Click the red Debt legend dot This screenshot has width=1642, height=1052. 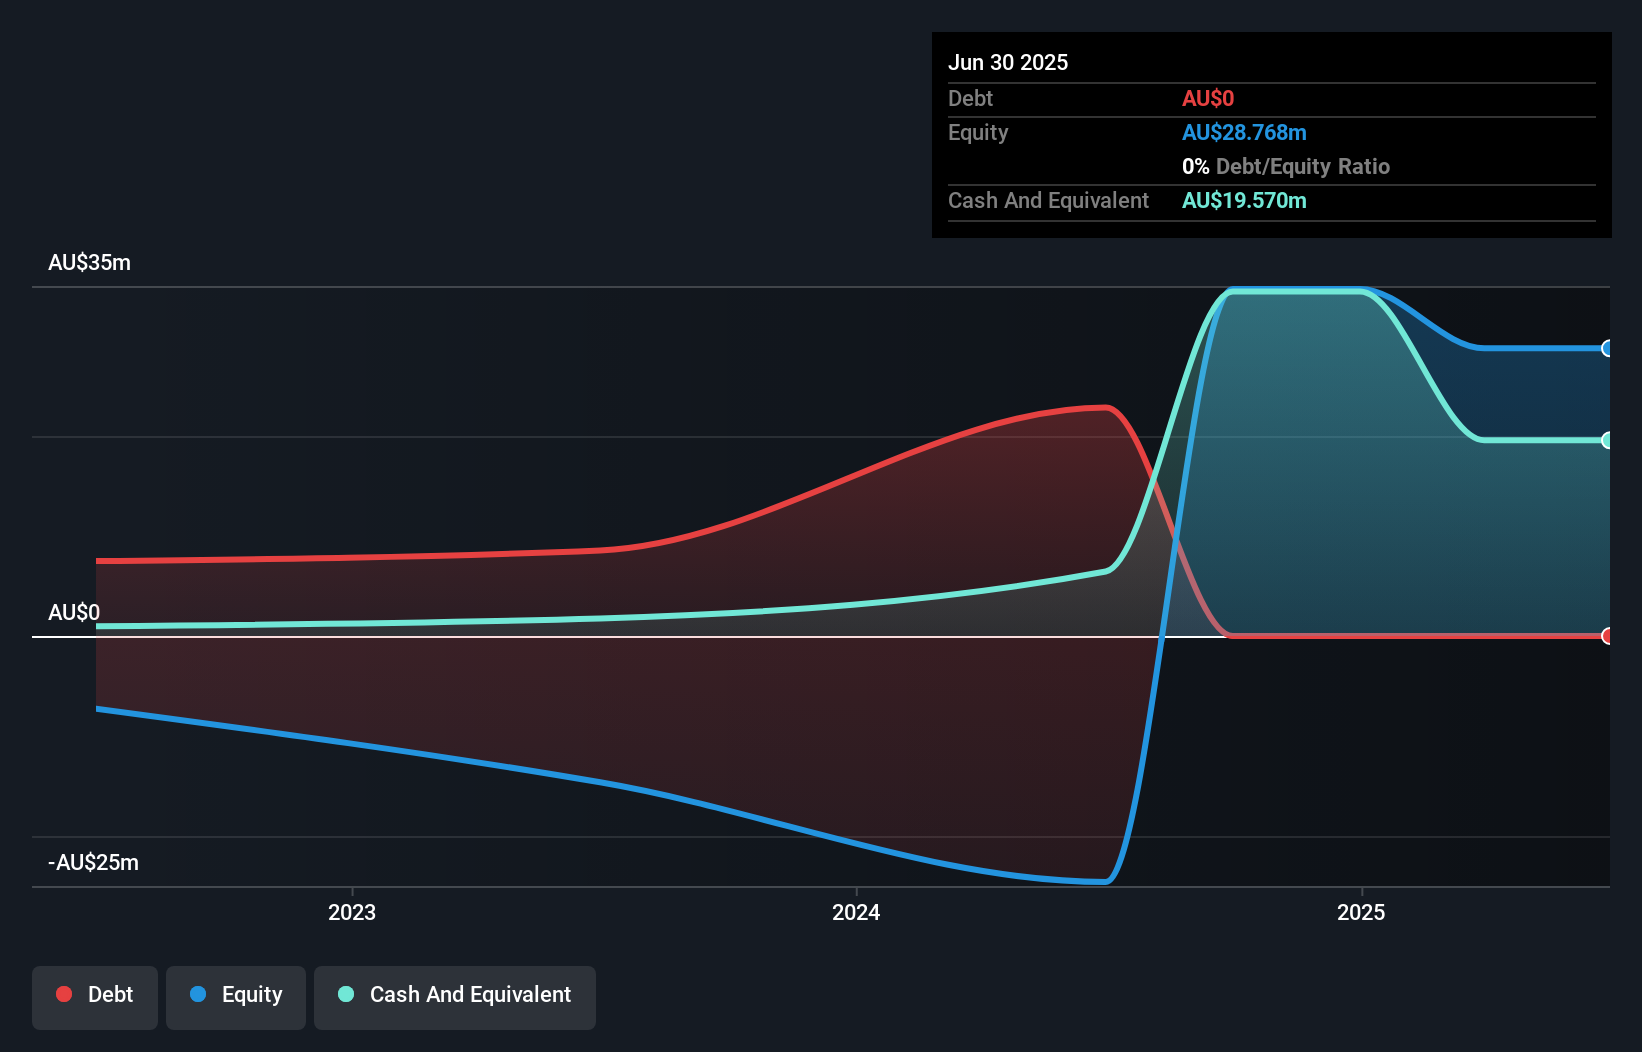pyautogui.click(x=63, y=994)
